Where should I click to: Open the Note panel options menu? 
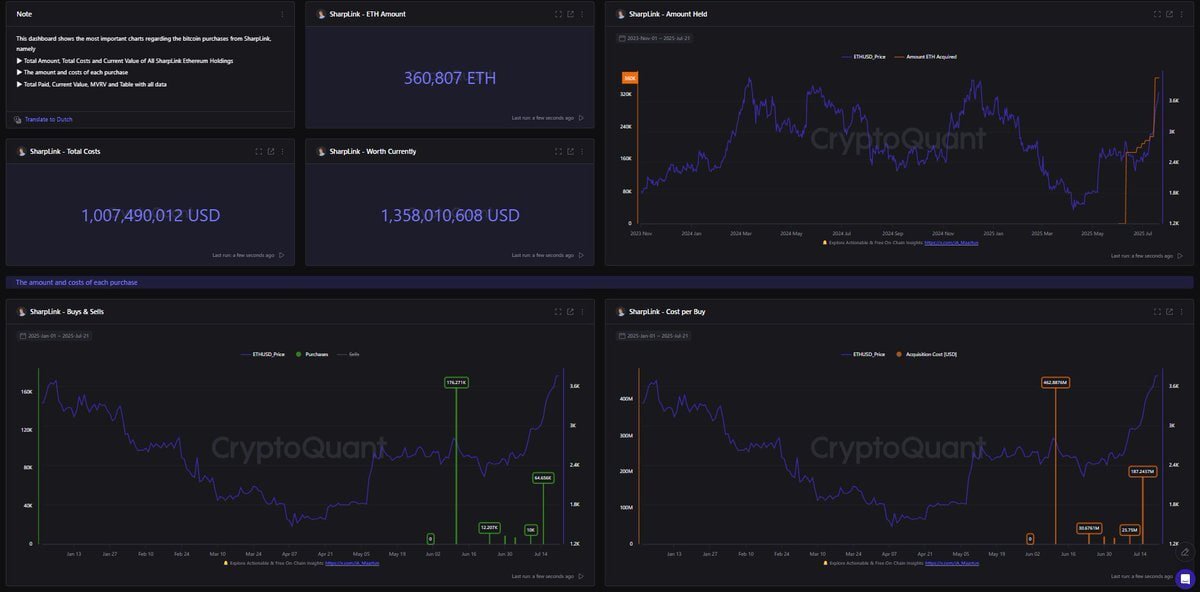[x=282, y=14]
